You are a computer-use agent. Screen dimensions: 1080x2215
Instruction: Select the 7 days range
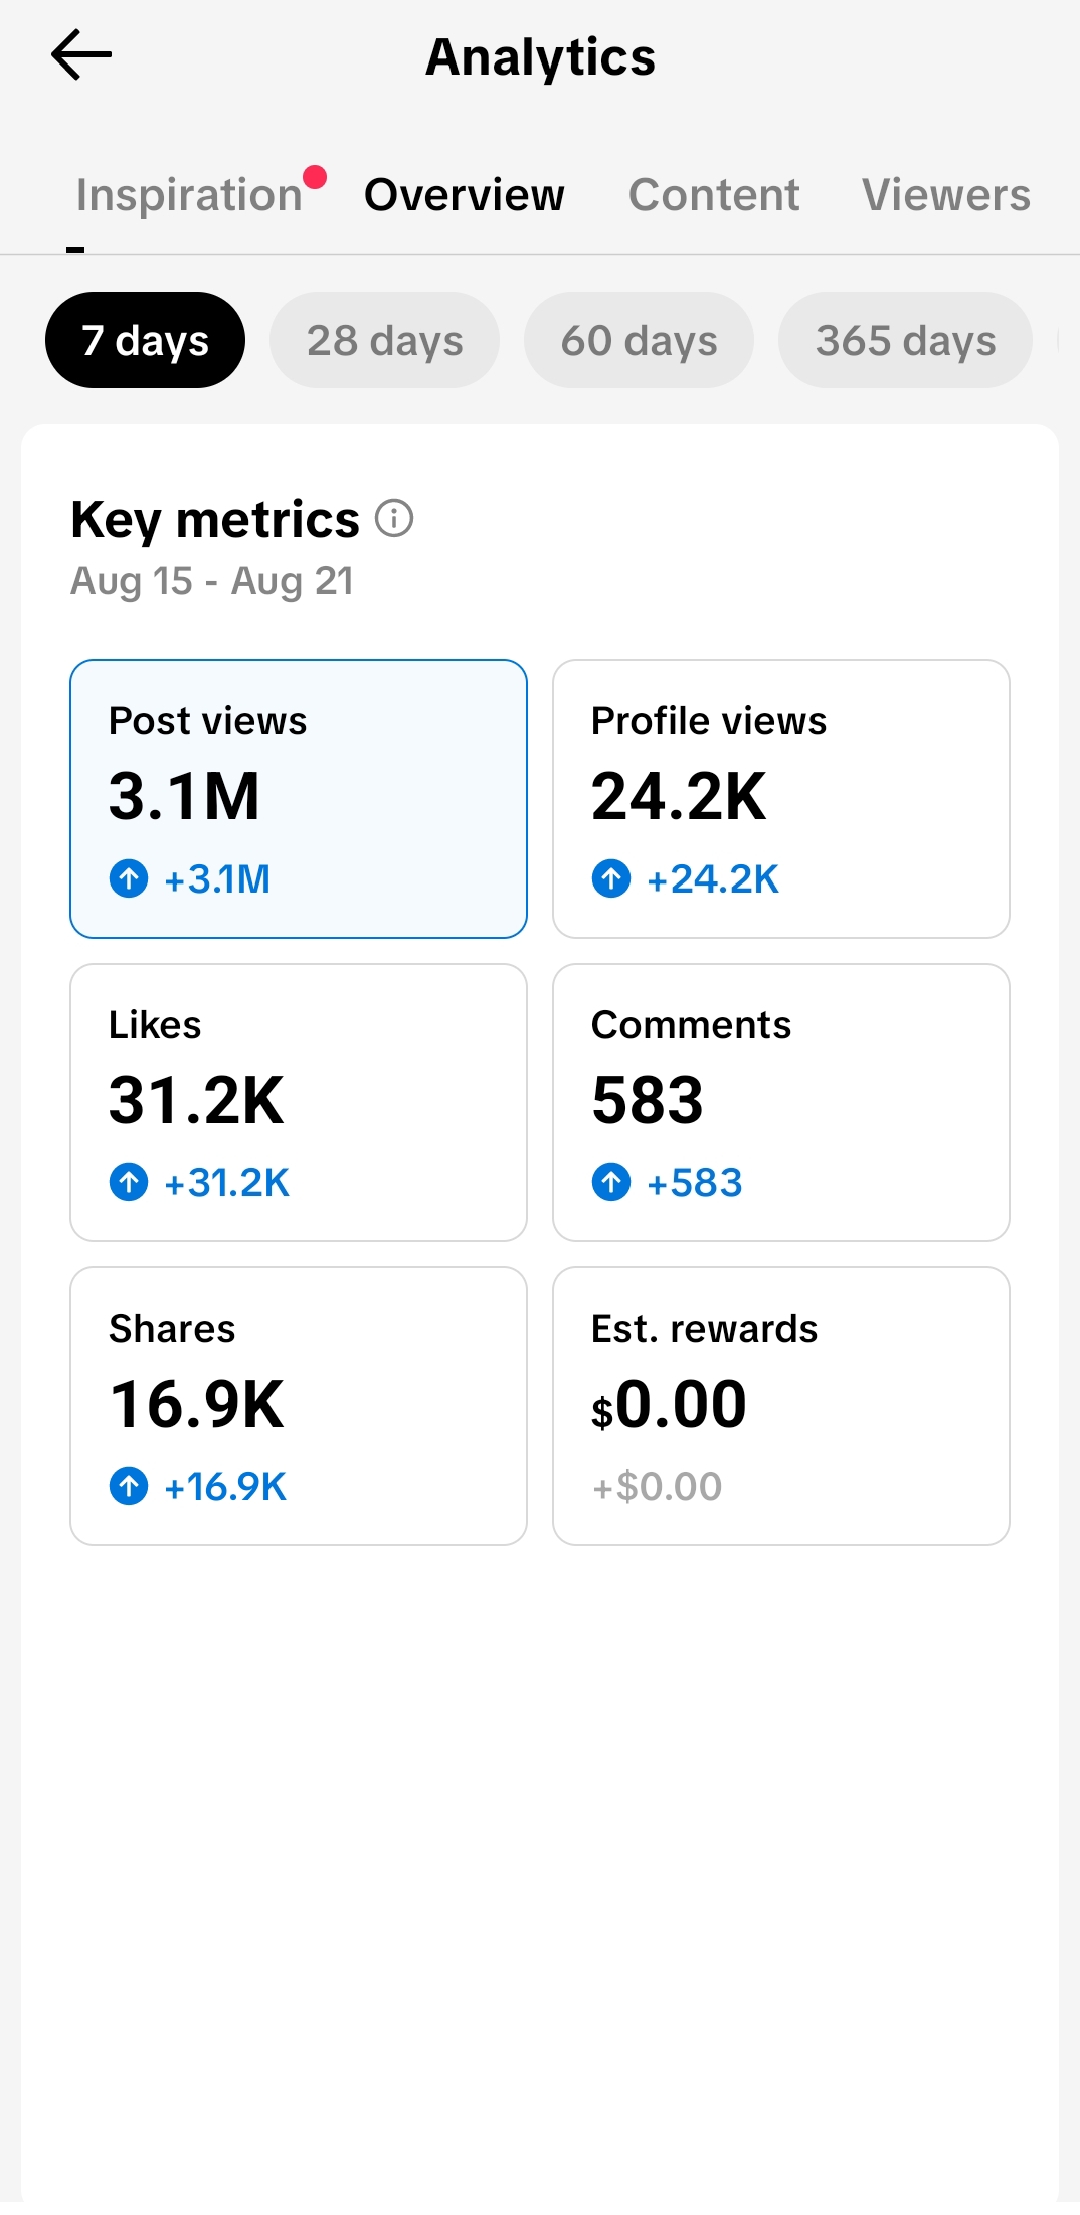click(x=145, y=340)
